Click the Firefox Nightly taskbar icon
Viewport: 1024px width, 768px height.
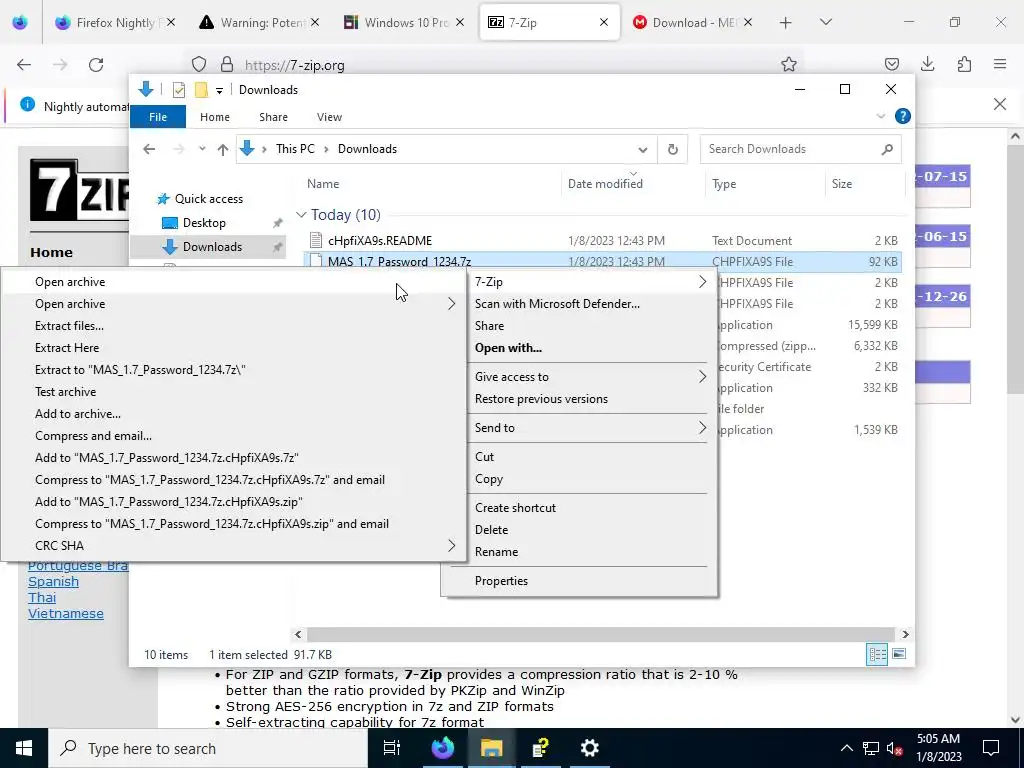442,748
